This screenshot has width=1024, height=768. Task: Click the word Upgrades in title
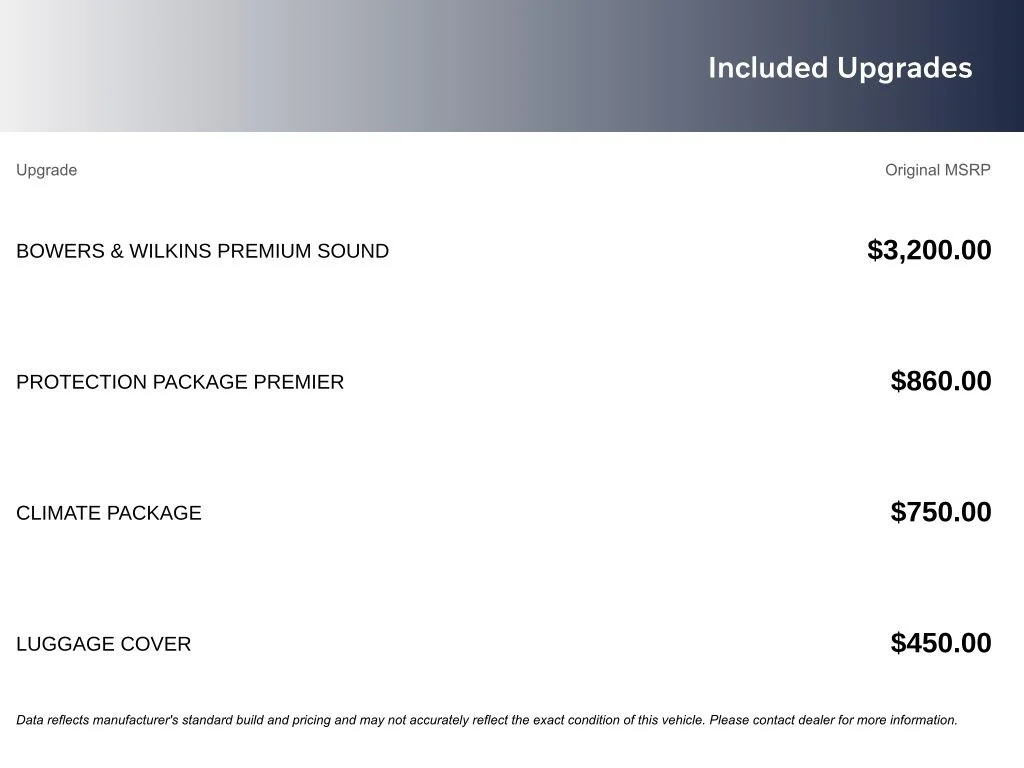pyautogui.click(x=904, y=69)
